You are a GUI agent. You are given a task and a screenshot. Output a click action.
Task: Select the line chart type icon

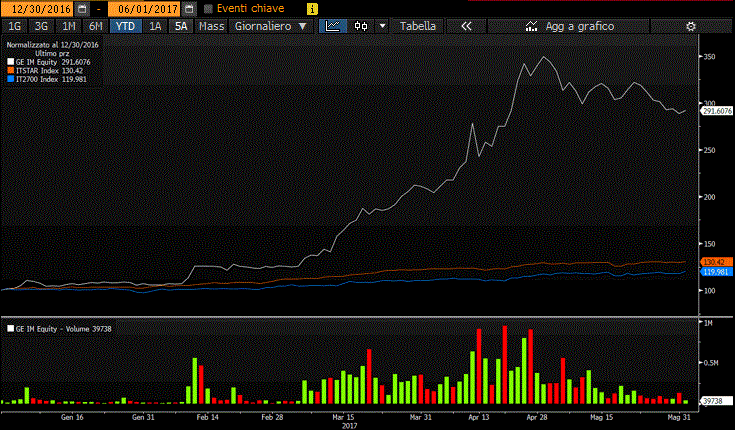click(x=331, y=26)
